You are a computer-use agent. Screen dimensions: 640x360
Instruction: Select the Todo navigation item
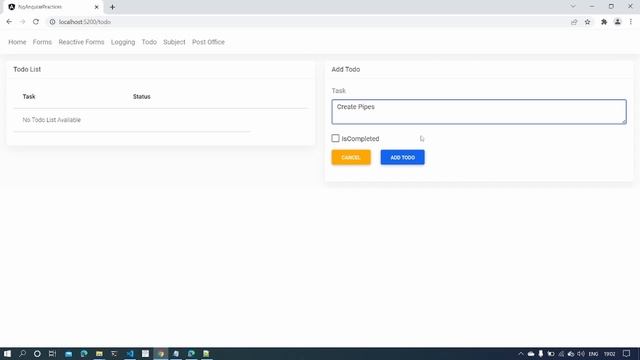click(149, 42)
